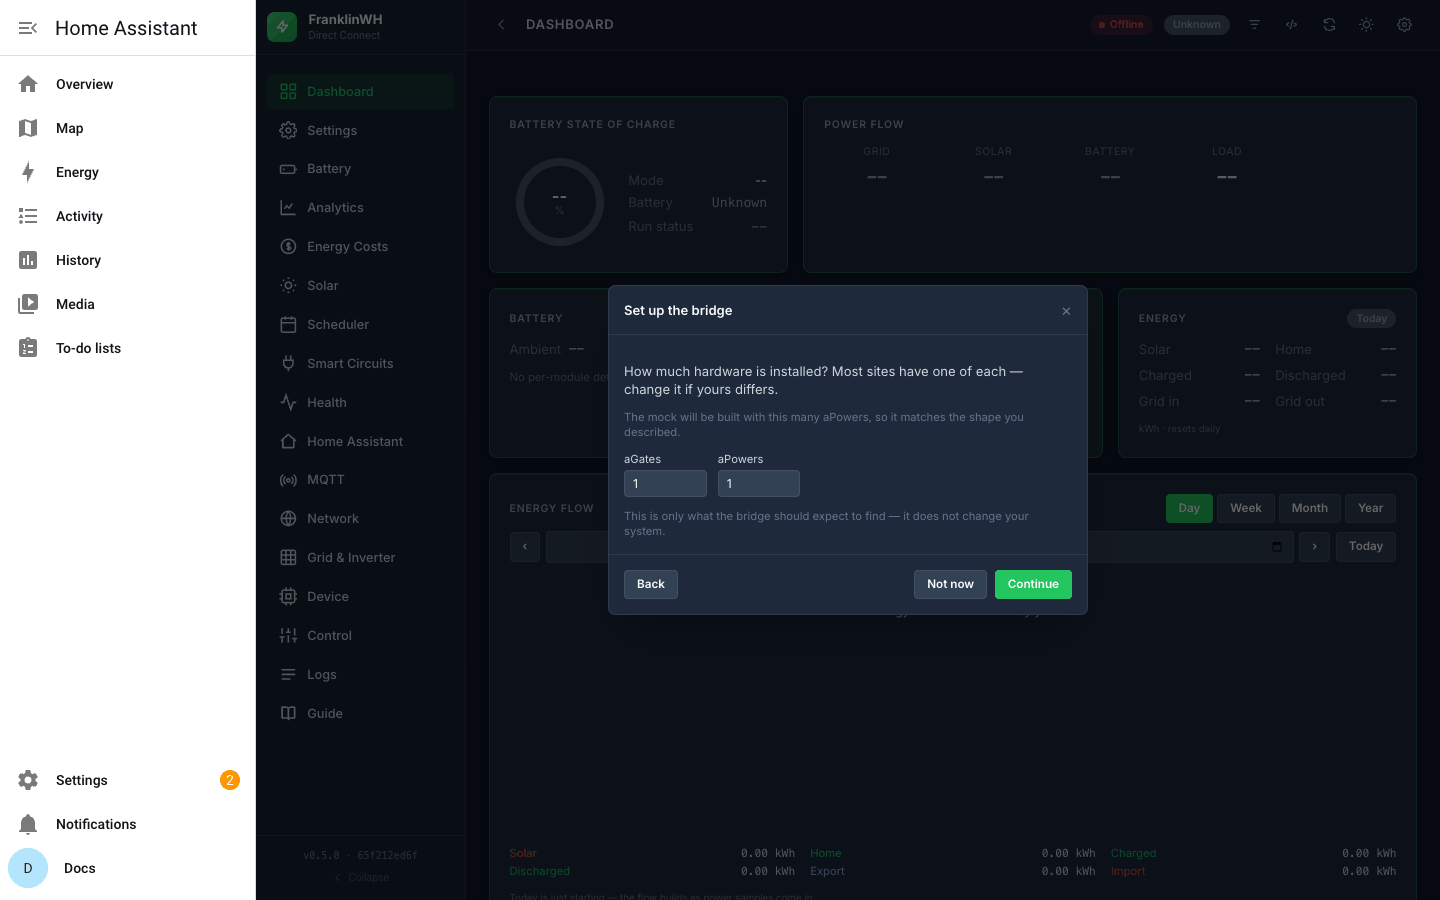Refresh the dashboard with the reload icon
Image resolution: width=1440 pixels, height=900 pixels.
point(1329,25)
